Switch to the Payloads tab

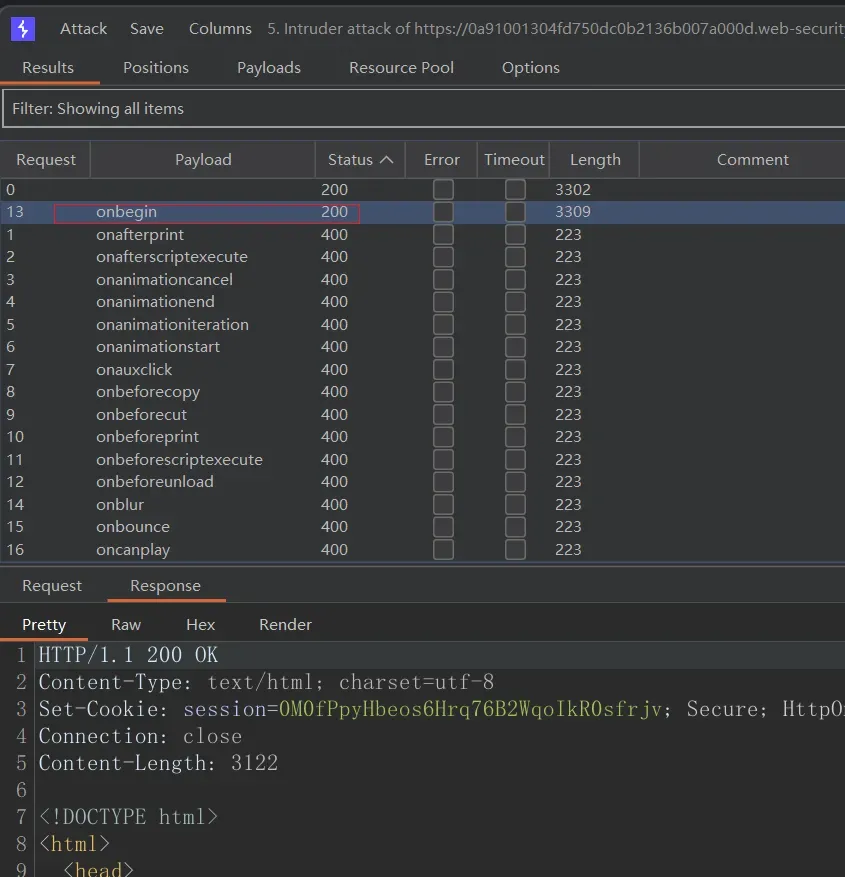(269, 68)
